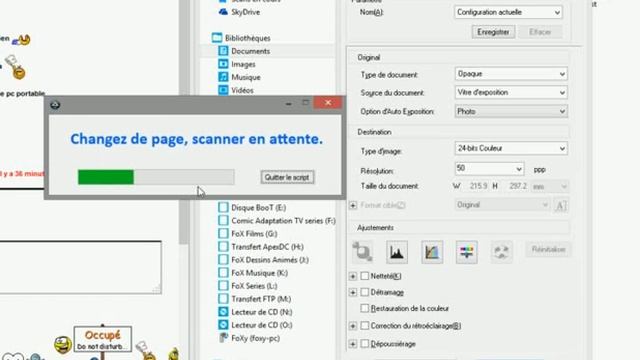Click Quitter le script button
This screenshot has width=640, height=360.
pyautogui.click(x=287, y=177)
